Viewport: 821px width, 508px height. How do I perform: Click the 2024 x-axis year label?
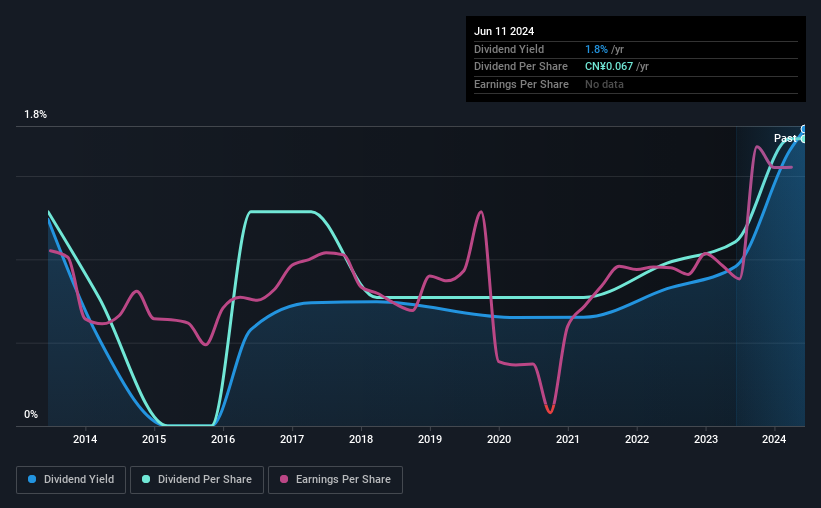774,439
